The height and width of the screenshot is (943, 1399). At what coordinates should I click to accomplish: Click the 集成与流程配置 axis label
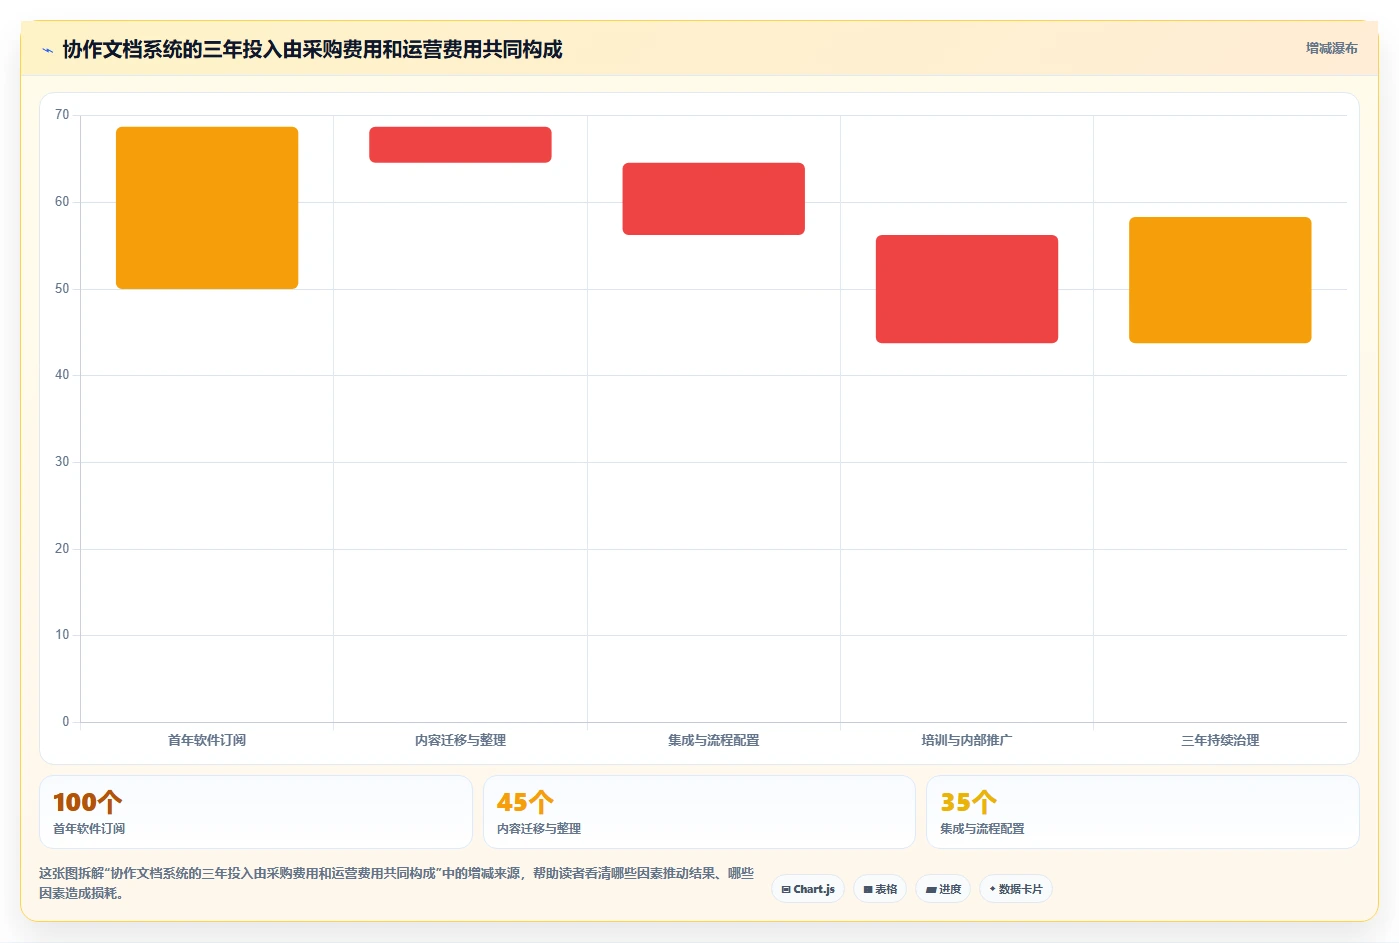(x=714, y=740)
